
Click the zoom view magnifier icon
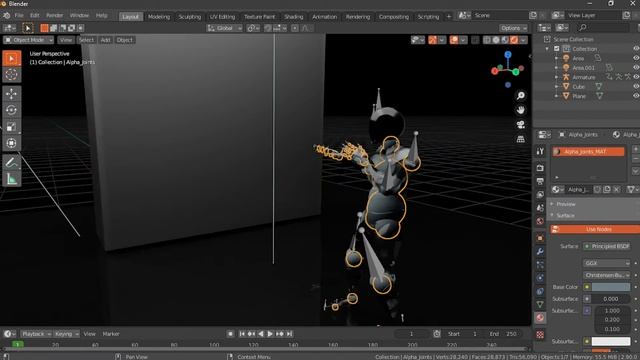pyautogui.click(x=520, y=96)
